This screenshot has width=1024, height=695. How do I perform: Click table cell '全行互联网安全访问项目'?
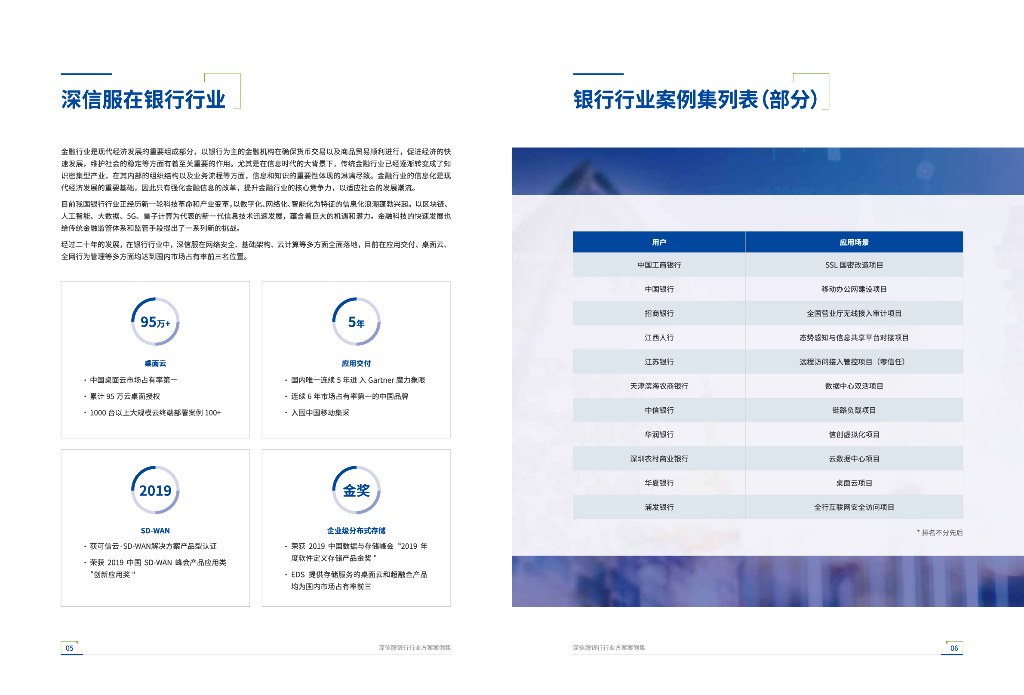click(854, 507)
